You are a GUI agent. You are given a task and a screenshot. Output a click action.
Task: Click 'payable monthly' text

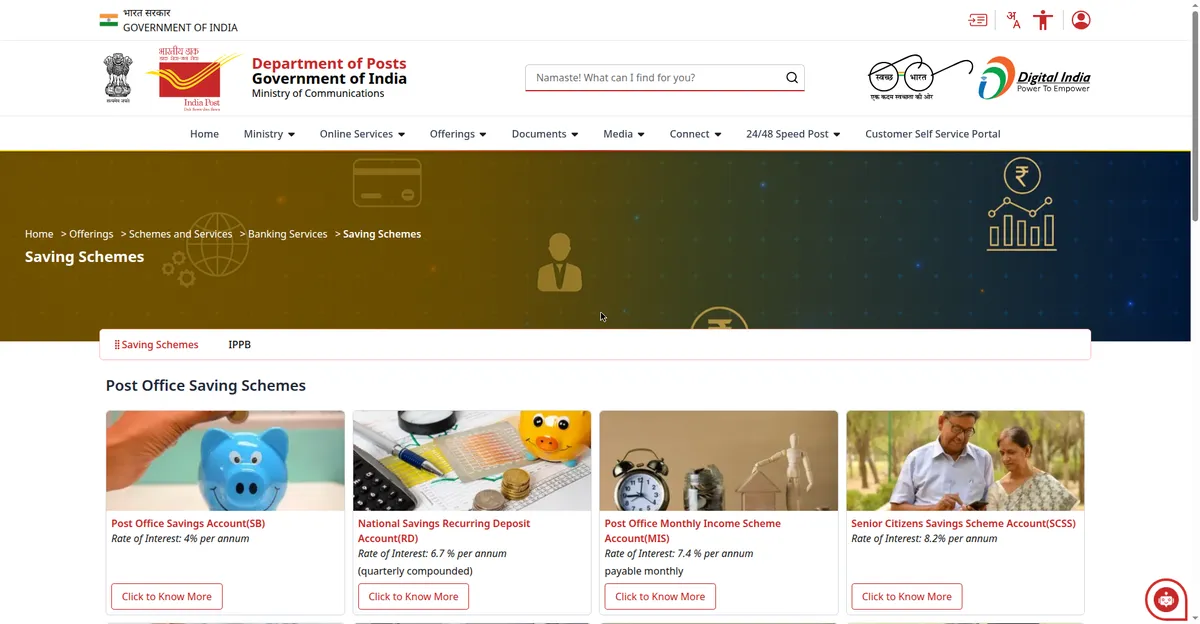point(644,572)
